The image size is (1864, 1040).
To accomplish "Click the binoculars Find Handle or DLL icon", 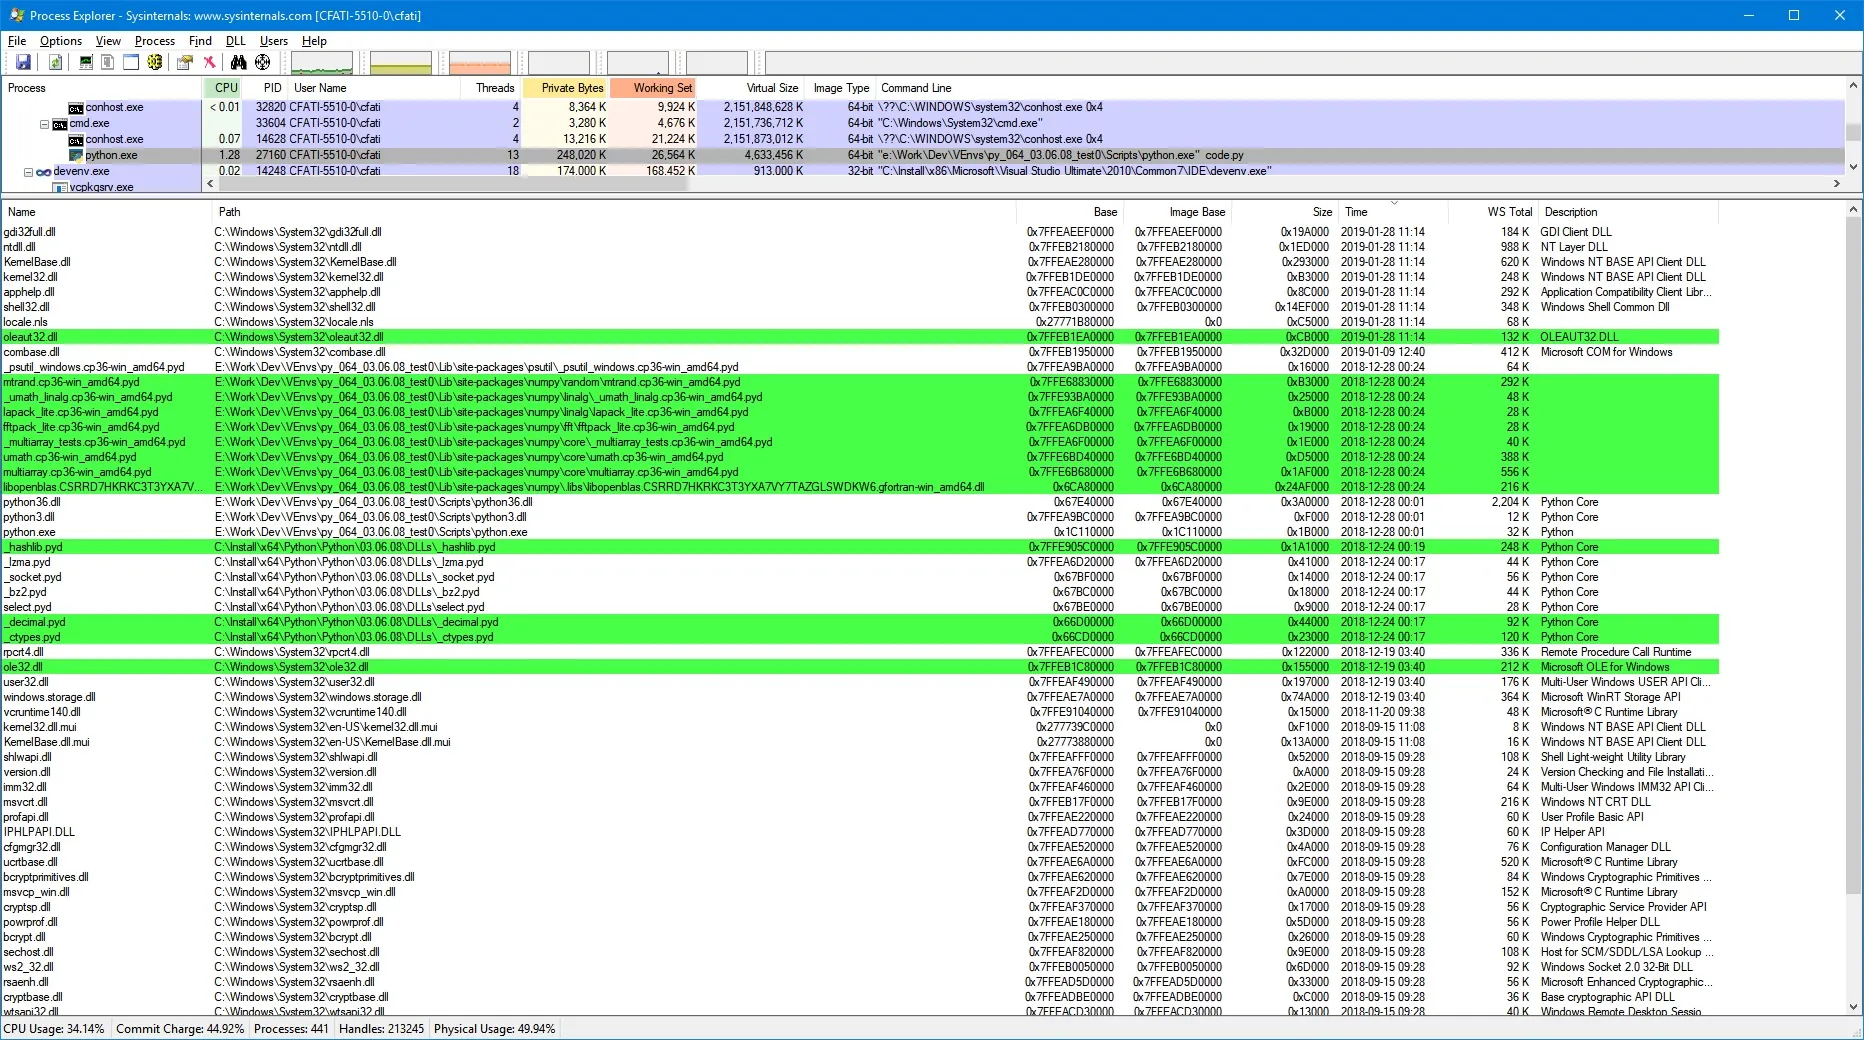I will click(x=239, y=62).
